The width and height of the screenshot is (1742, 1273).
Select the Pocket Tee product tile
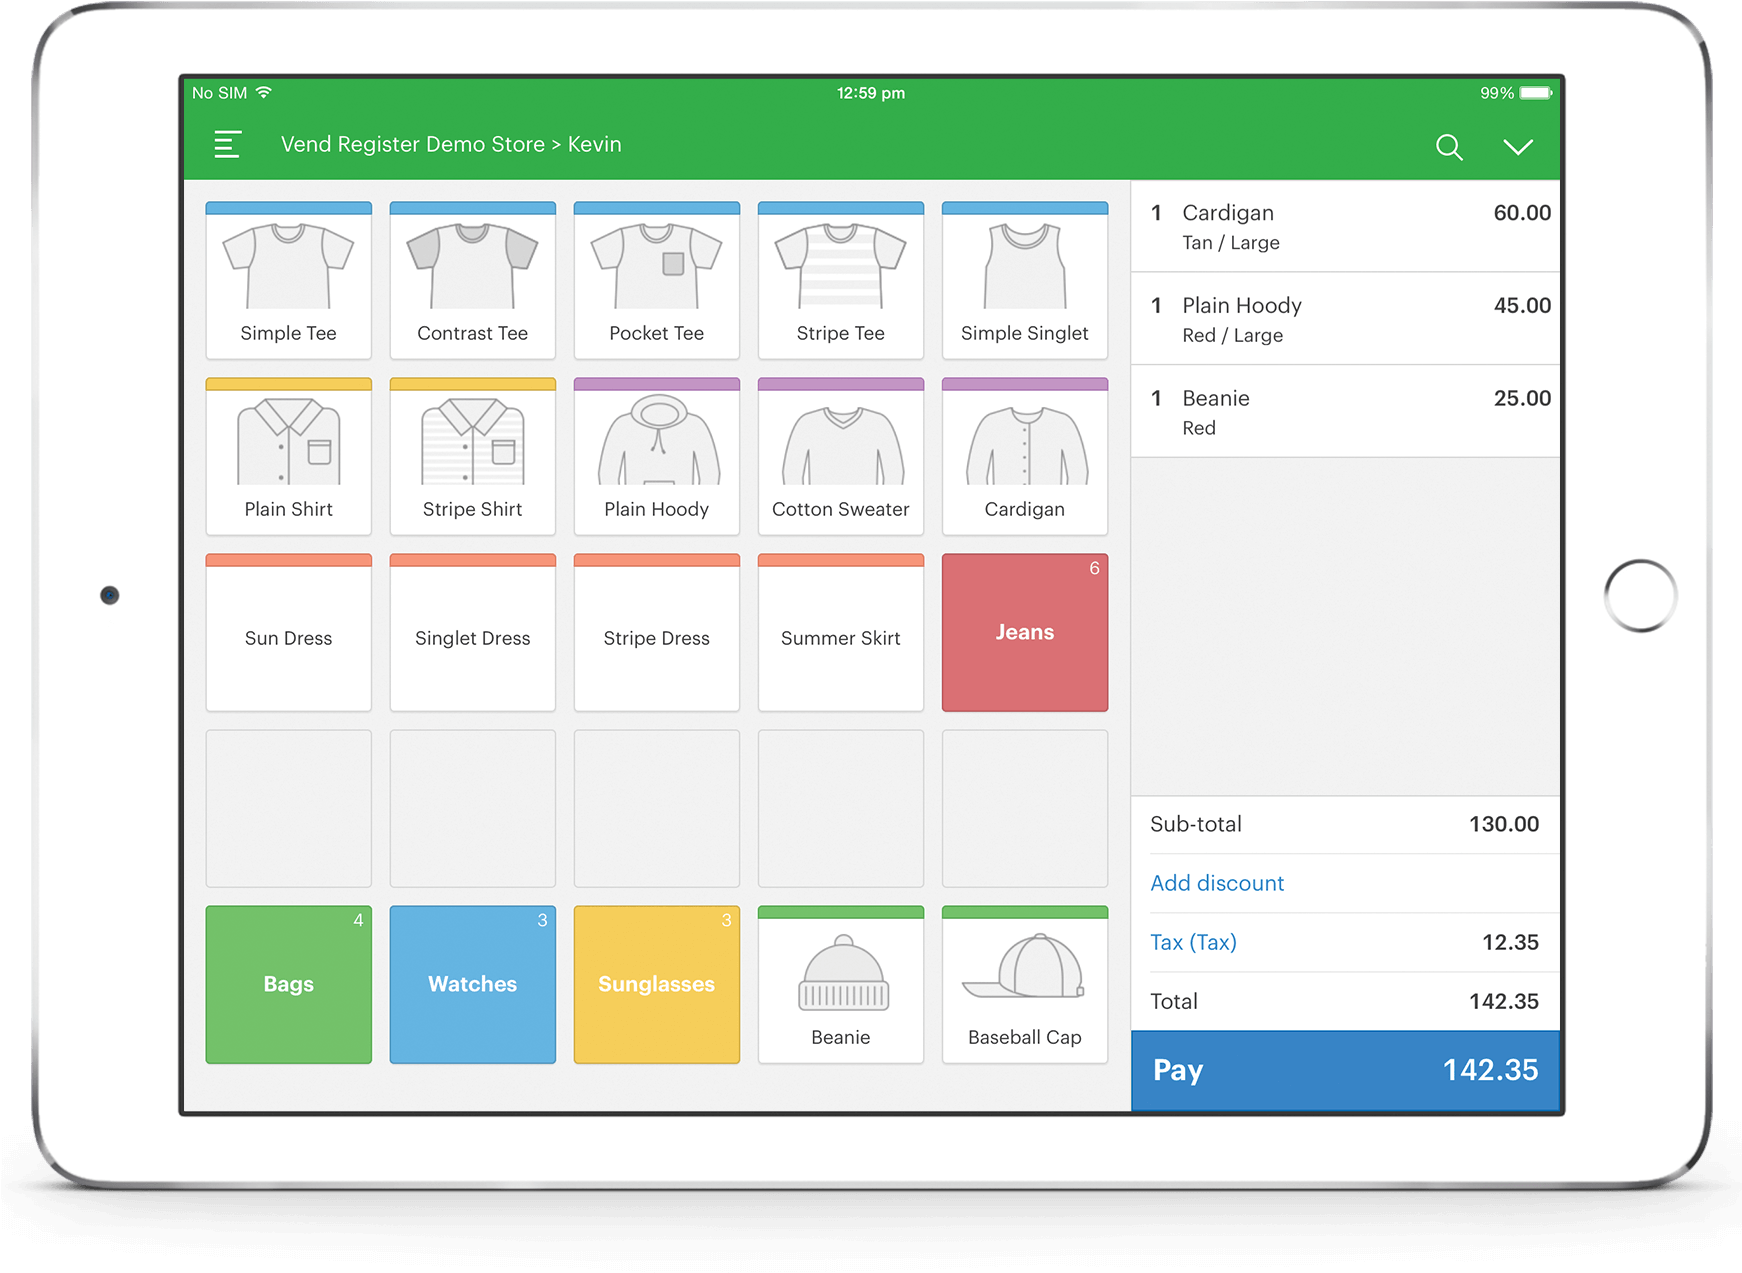coord(656,281)
